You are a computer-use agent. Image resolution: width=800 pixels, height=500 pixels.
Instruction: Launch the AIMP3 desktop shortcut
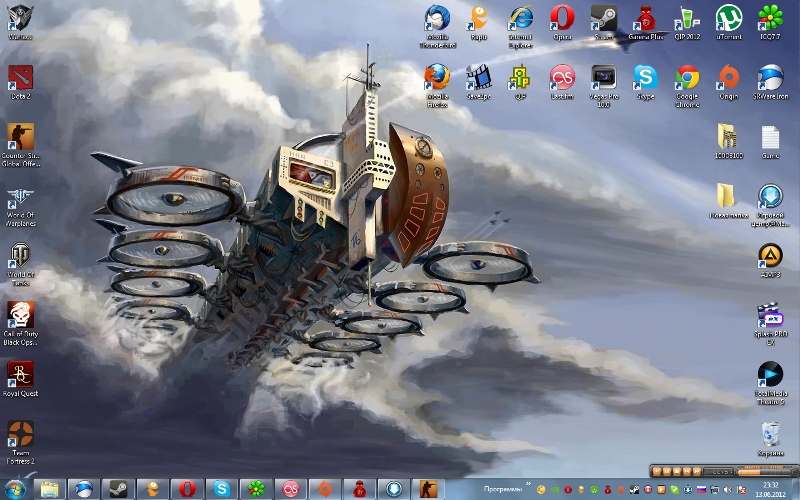pyautogui.click(x=770, y=260)
